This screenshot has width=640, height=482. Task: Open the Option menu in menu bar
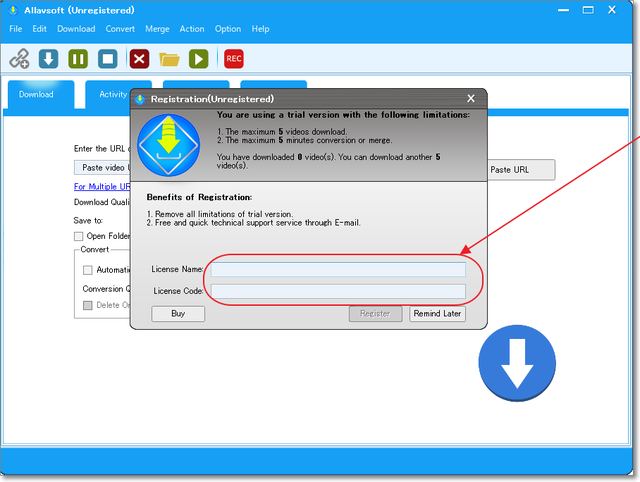(x=228, y=29)
